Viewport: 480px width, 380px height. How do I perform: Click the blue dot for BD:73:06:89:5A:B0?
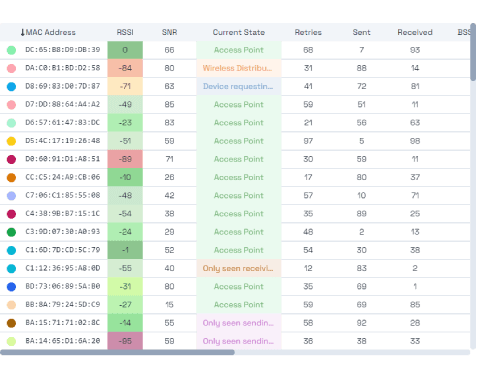pyautogui.click(x=11, y=287)
